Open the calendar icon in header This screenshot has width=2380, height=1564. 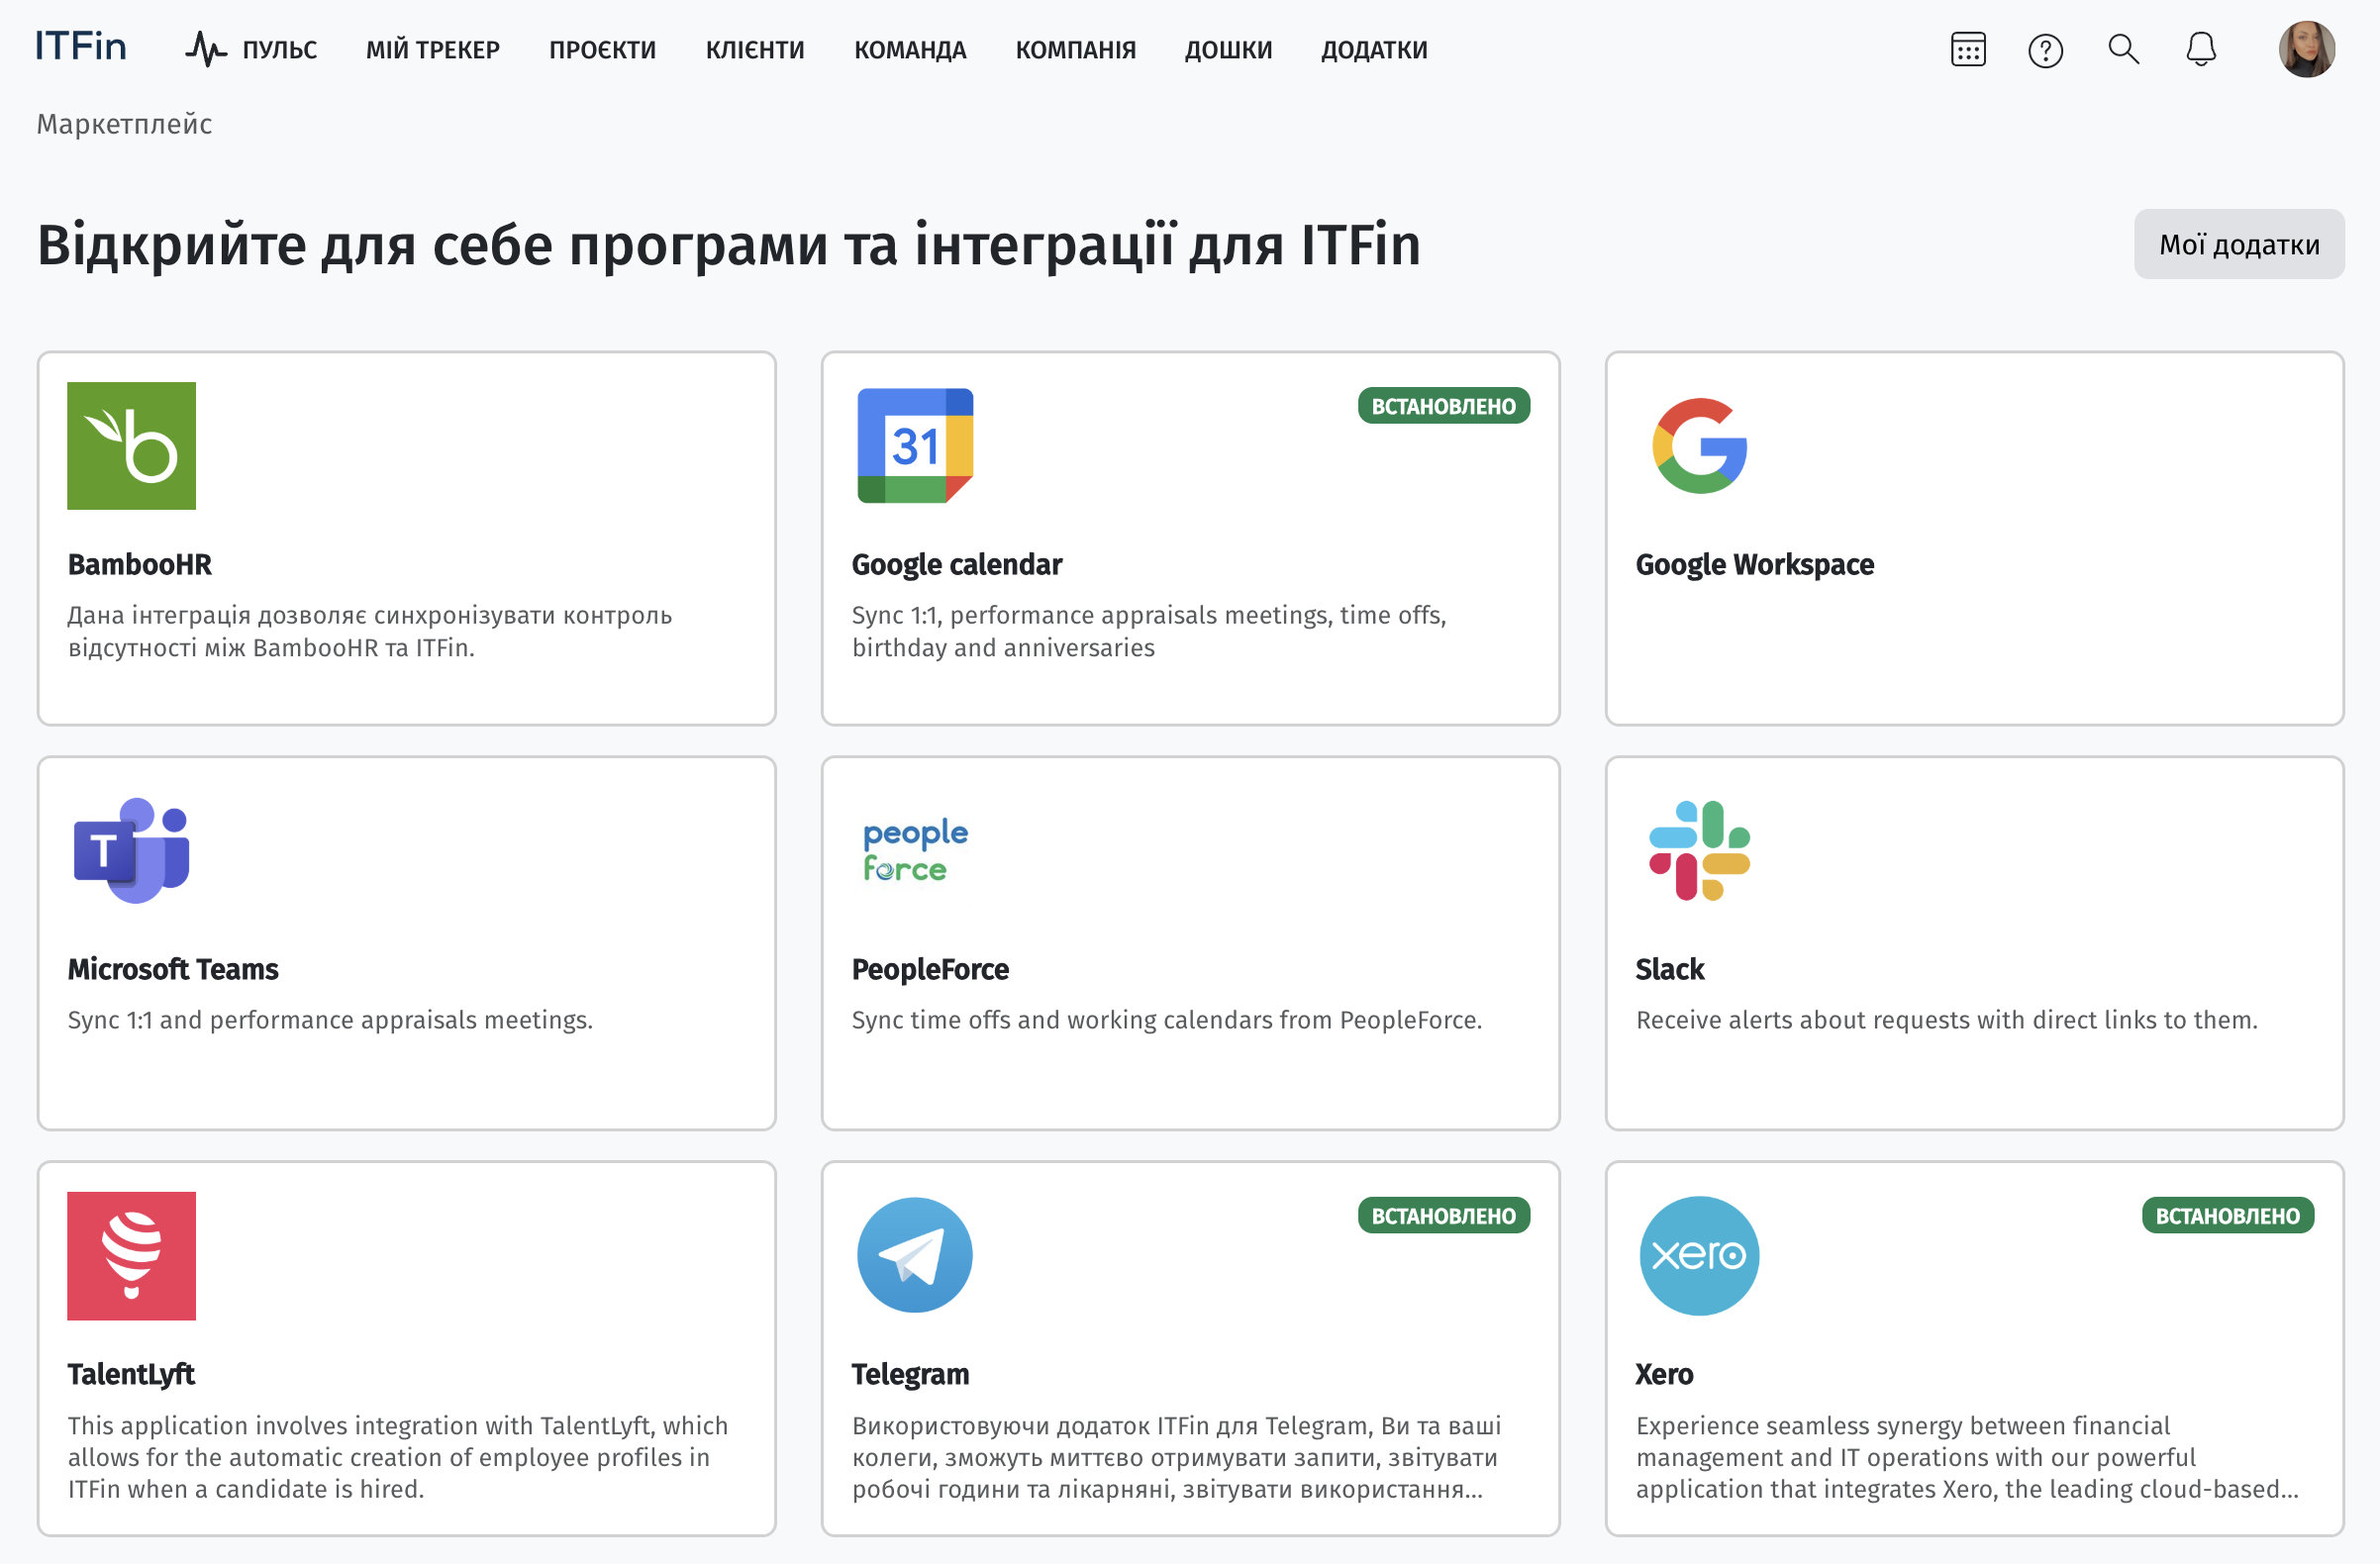coord(1968,49)
